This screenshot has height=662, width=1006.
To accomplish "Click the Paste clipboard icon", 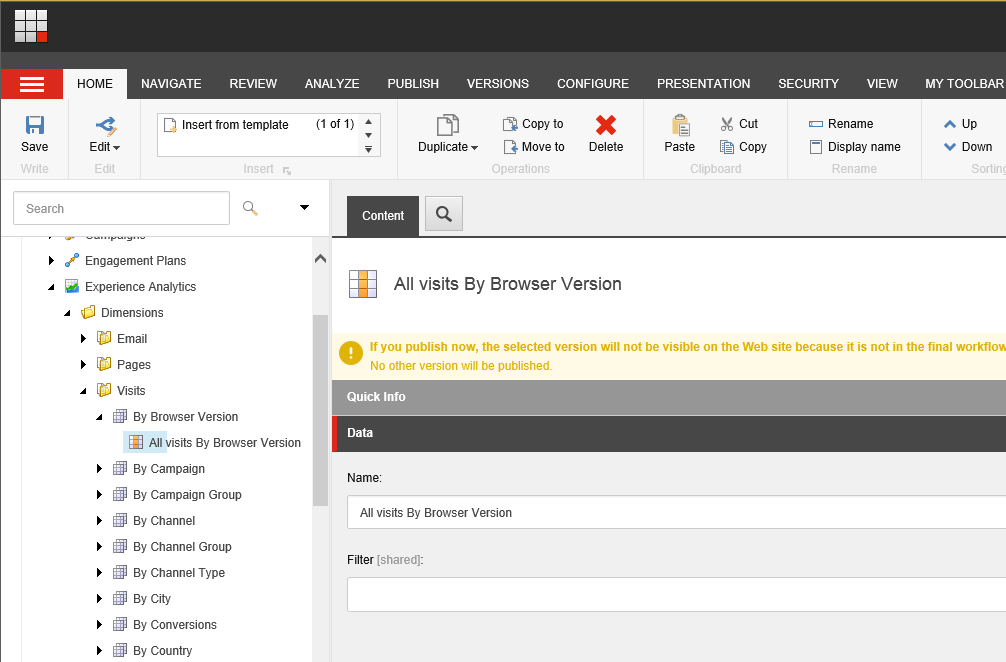I will pos(680,126).
